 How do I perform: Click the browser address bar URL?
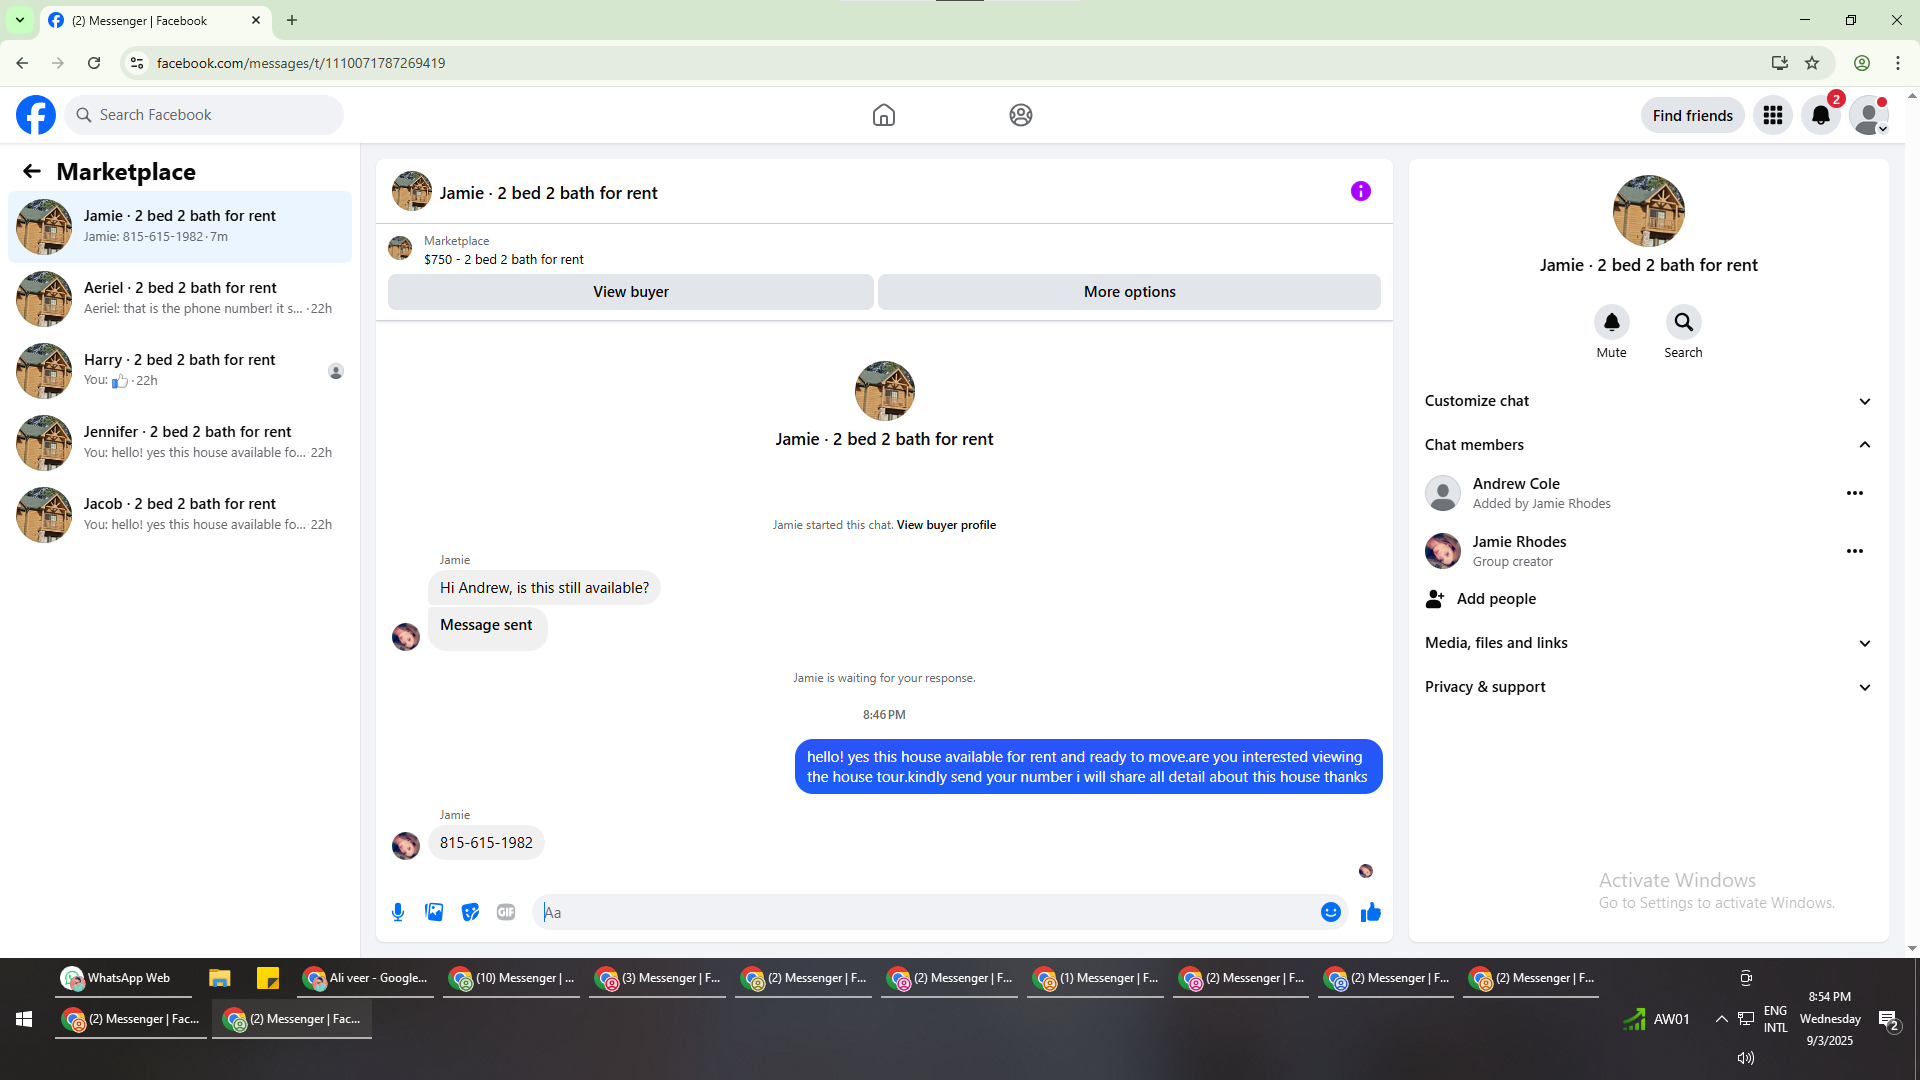(301, 63)
